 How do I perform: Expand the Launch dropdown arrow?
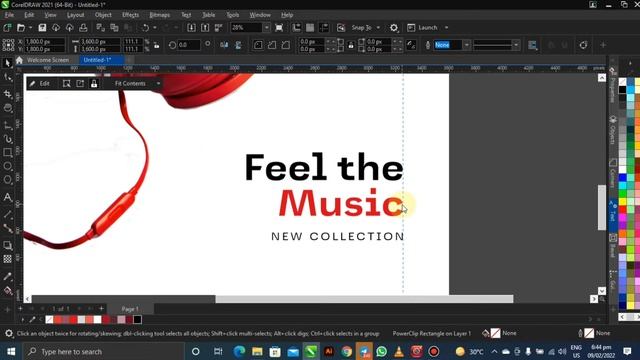tap(447, 28)
